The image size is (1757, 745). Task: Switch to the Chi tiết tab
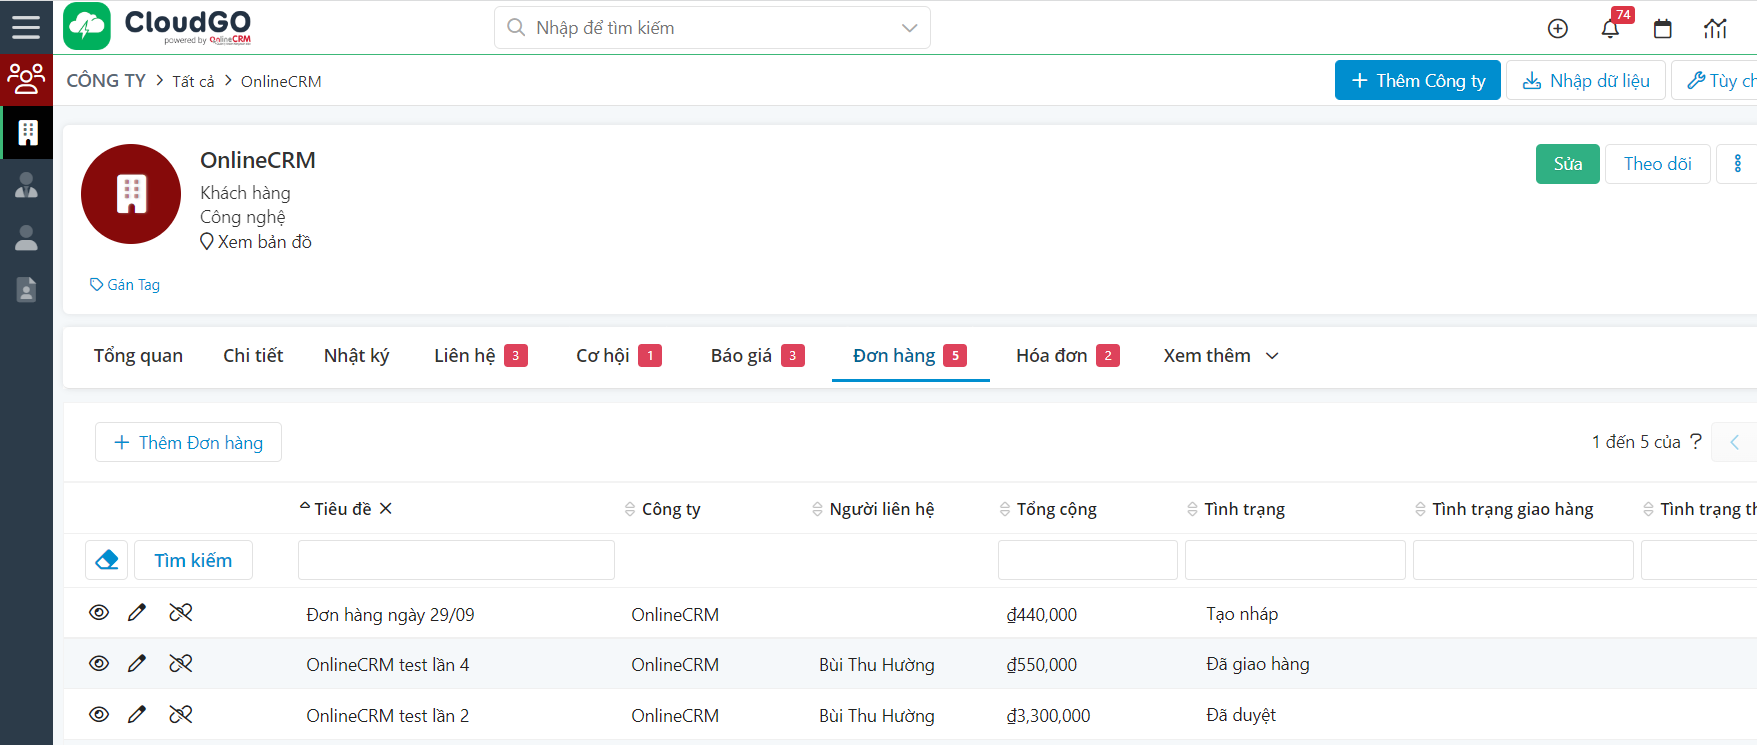[253, 356]
